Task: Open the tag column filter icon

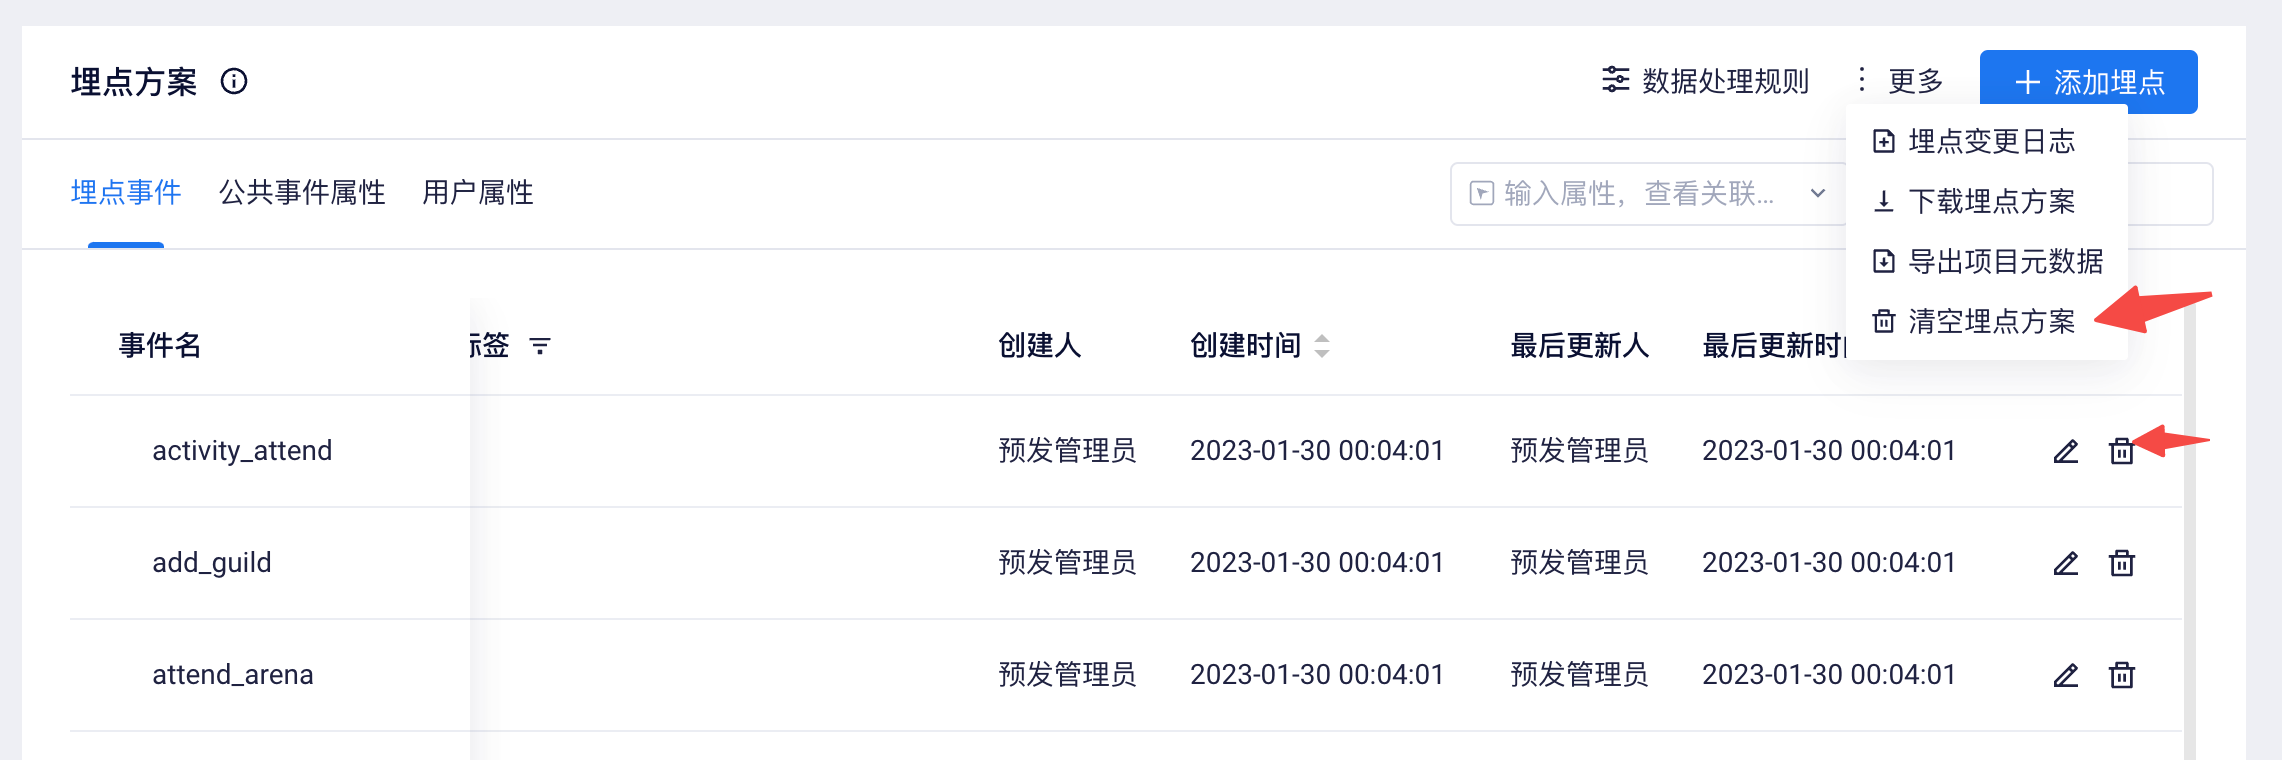Action: pos(540,346)
